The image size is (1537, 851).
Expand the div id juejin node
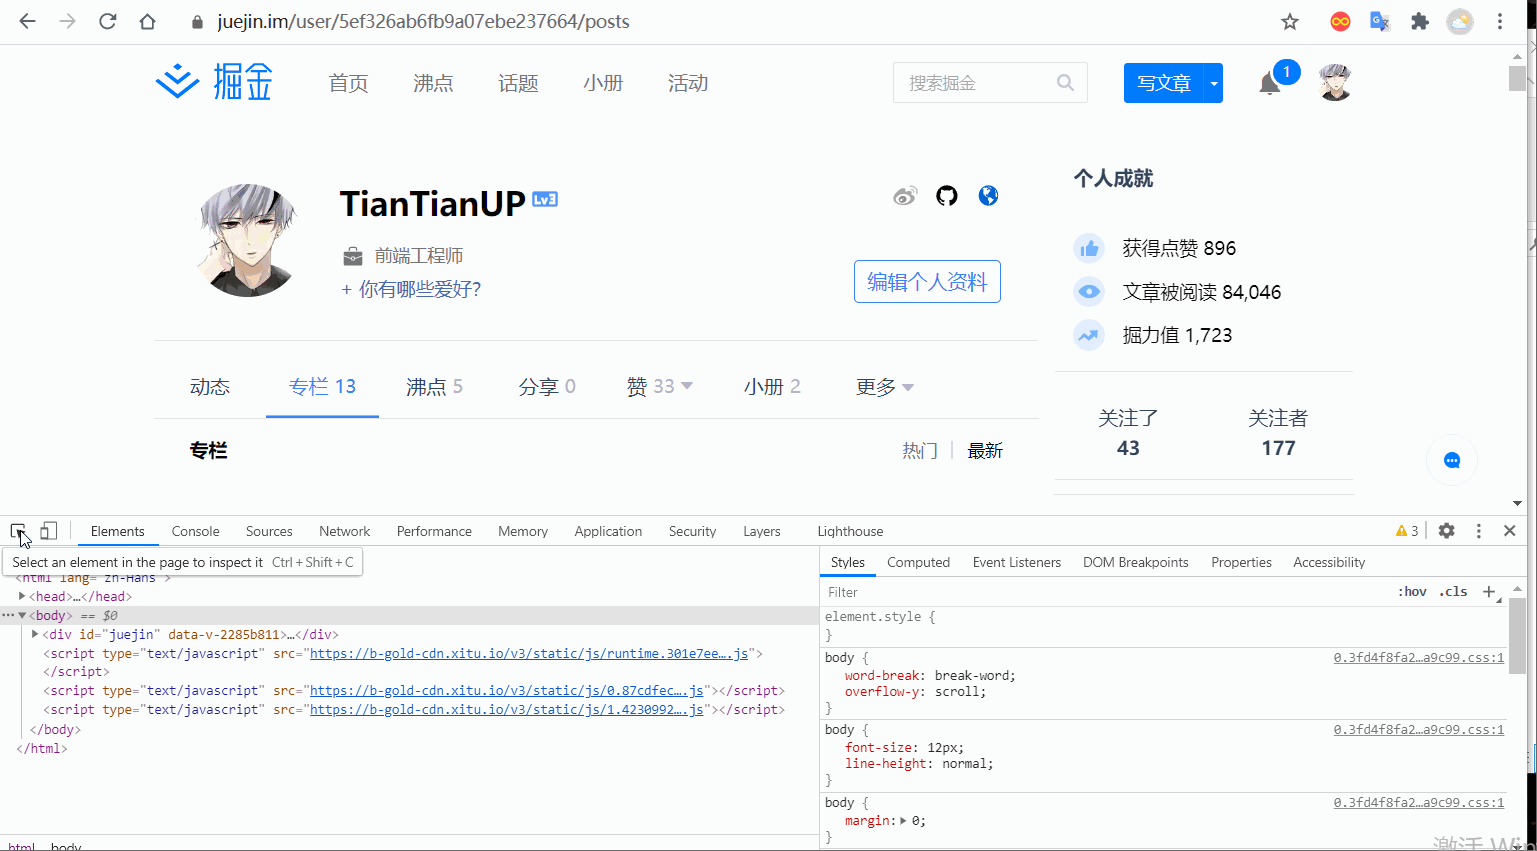(35, 634)
